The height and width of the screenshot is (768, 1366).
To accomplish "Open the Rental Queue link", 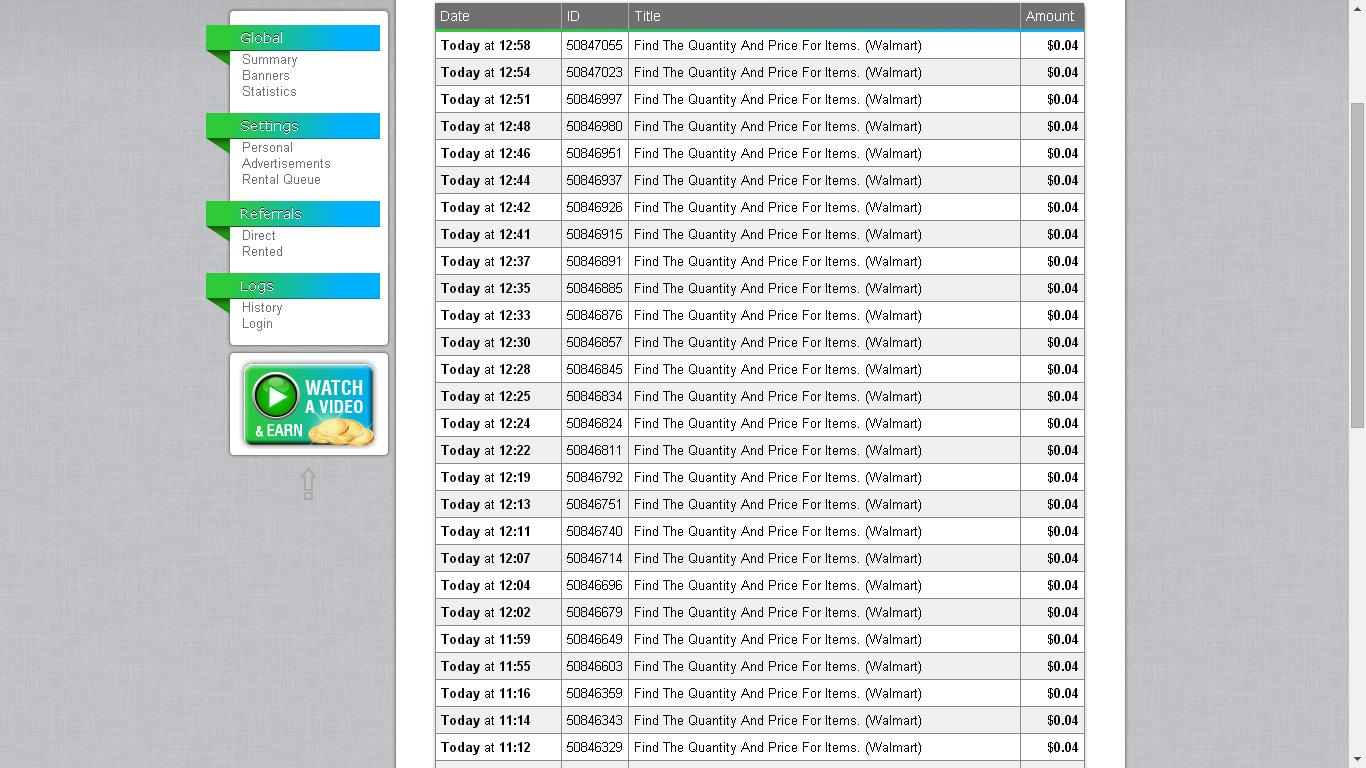I will coord(281,180).
